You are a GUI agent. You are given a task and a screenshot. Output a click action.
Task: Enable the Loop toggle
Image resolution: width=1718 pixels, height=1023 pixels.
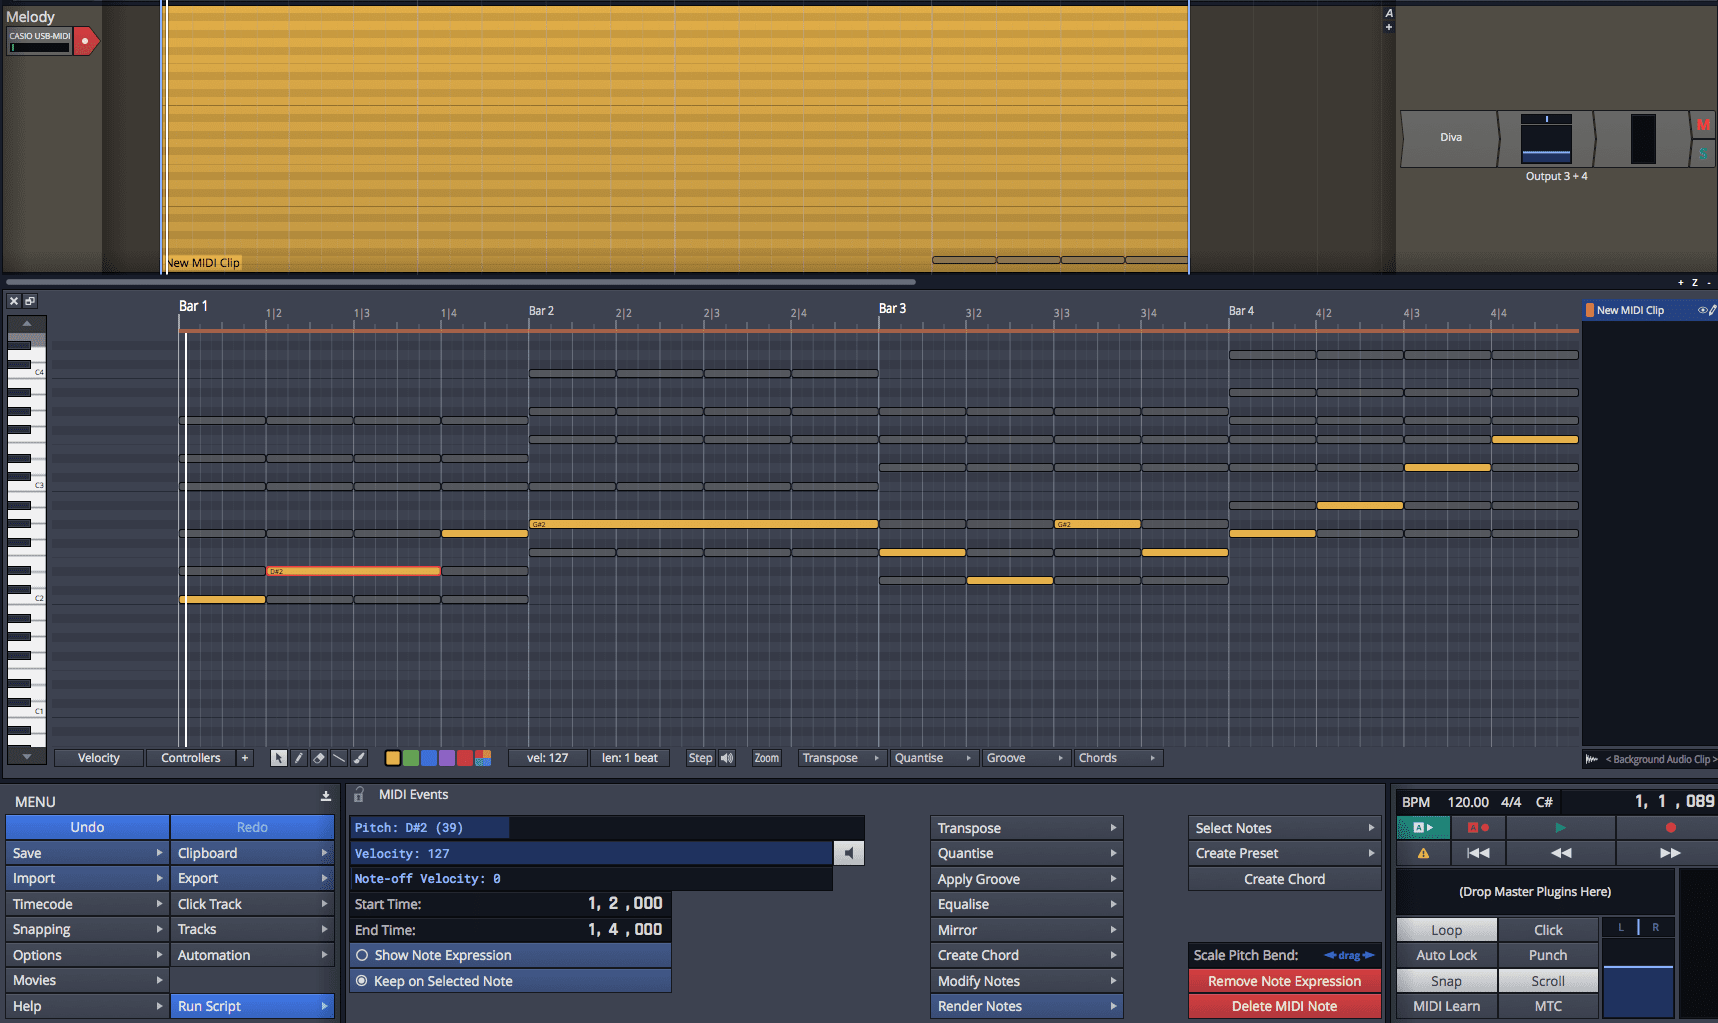coord(1445,929)
